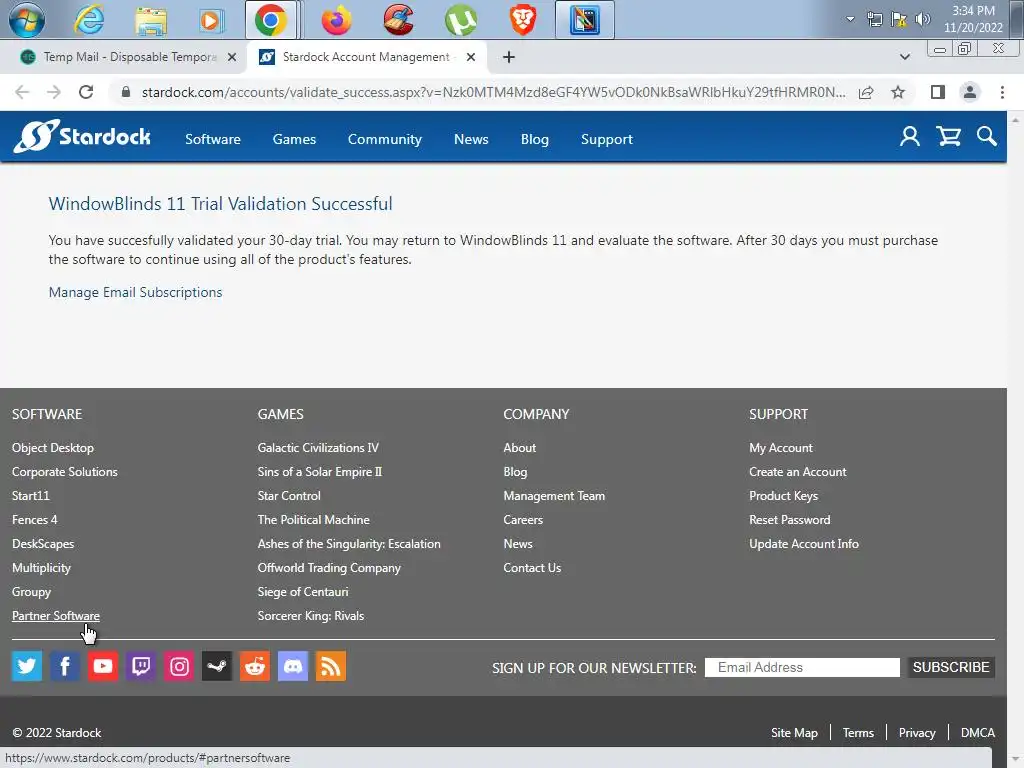Viewport: 1024px width, 768px height.
Task: Open the Reddit social icon
Action: tap(255, 666)
